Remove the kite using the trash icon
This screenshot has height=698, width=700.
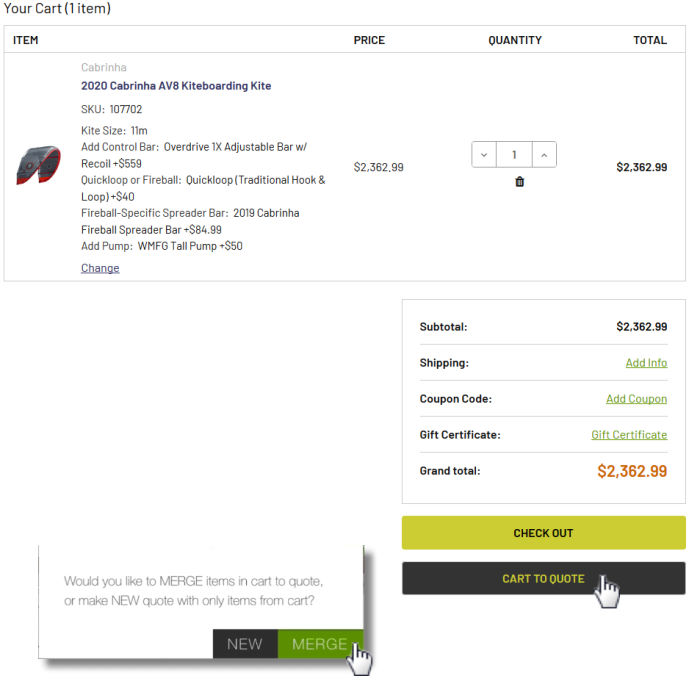point(519,182)
